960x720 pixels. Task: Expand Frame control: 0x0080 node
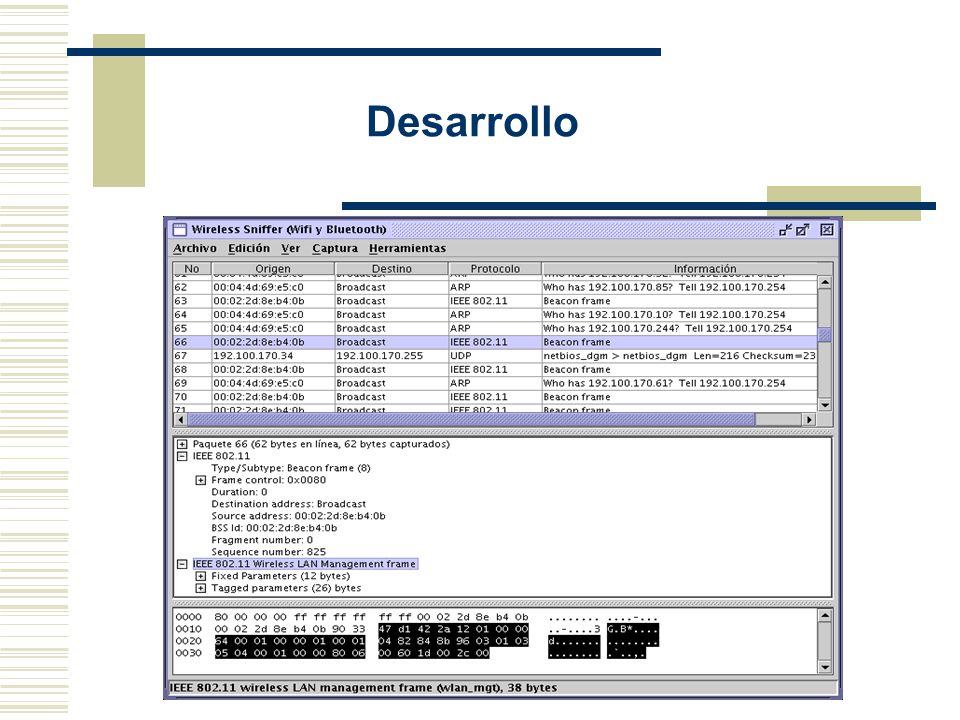[x=200, y=481]
